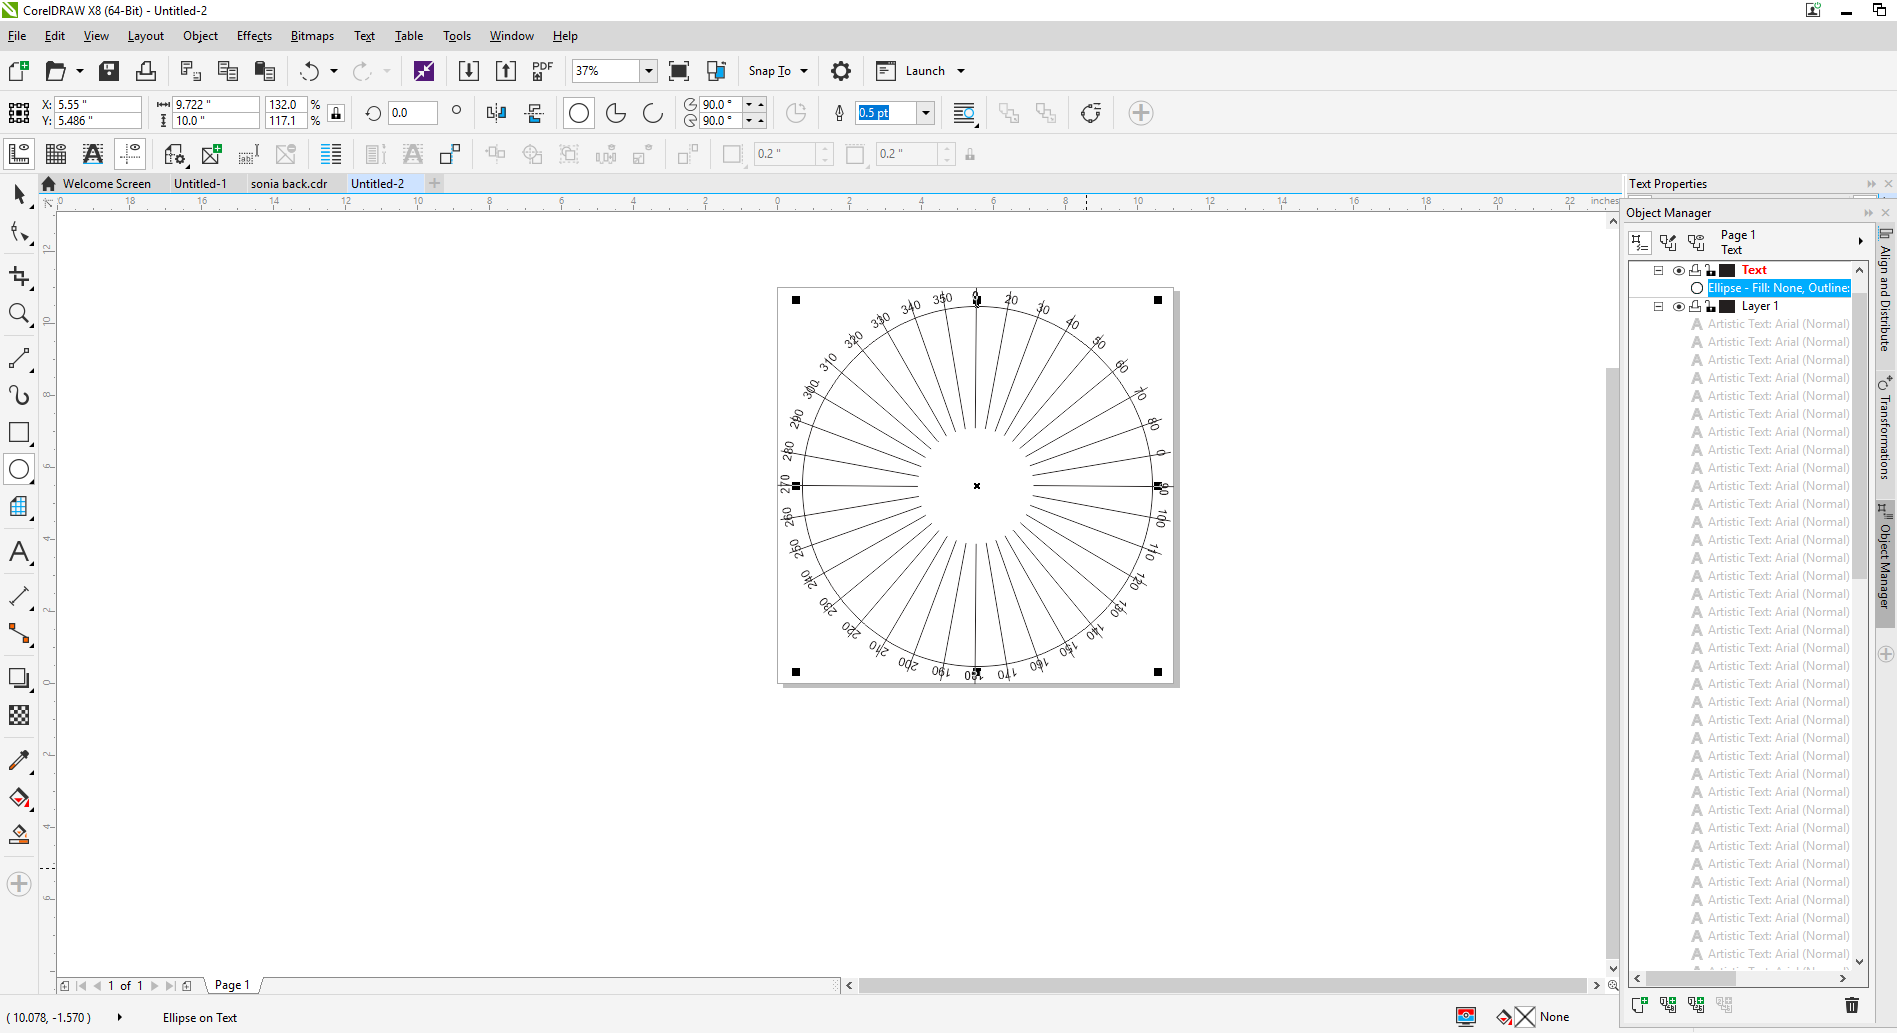
Task: Open the Effects menu
Action: pyautogui.click(x=254, y=36)
